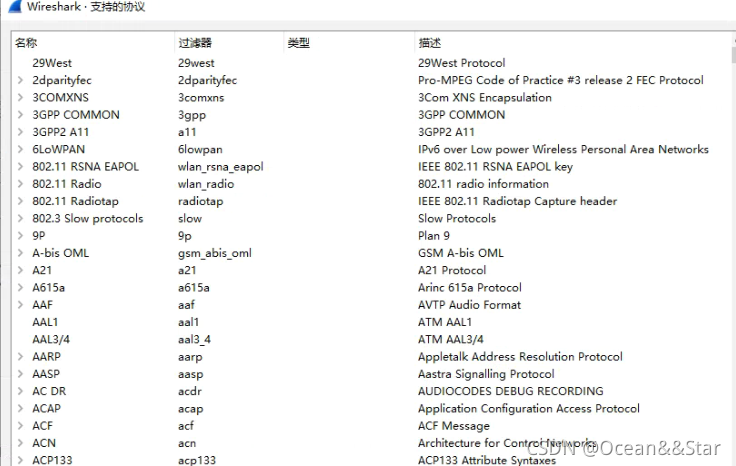Expand the 6LoWPAN protocol entry
736x466 pixels.
(20, 149)
